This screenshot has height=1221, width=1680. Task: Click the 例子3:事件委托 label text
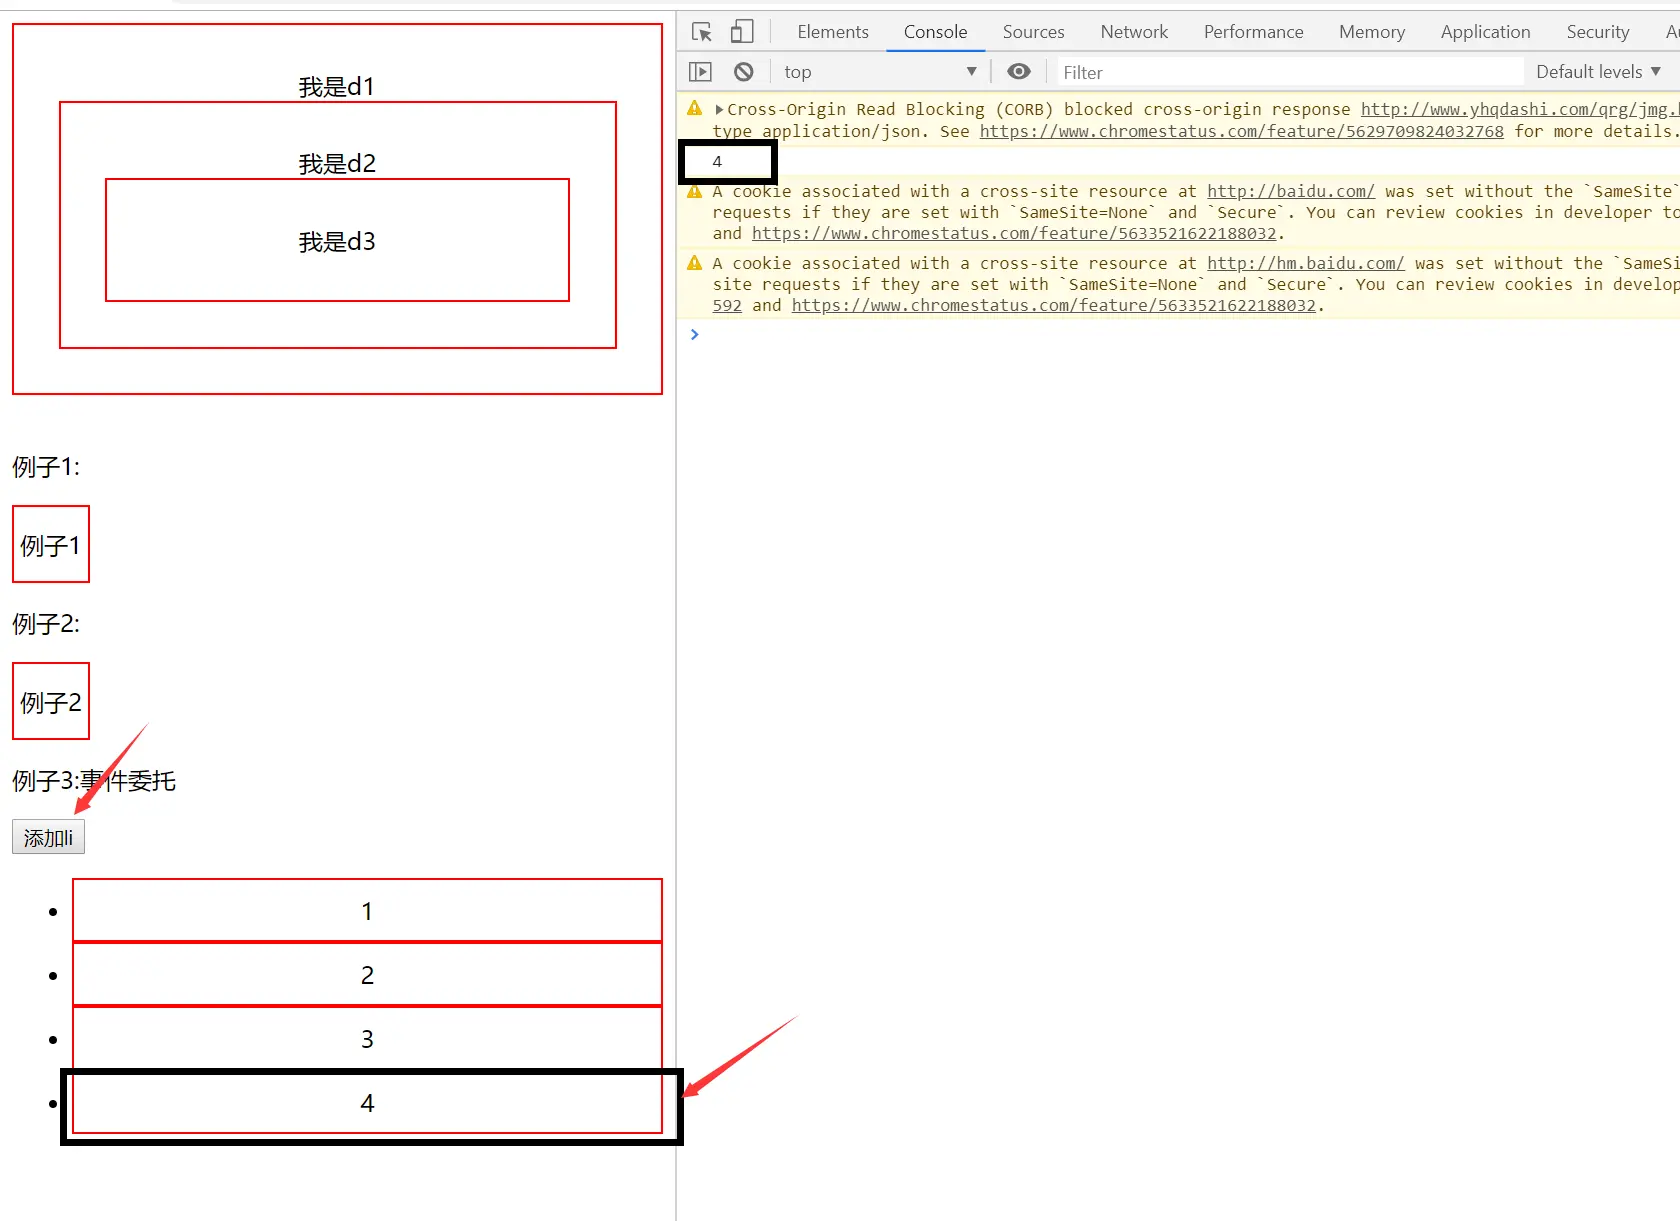94,781
